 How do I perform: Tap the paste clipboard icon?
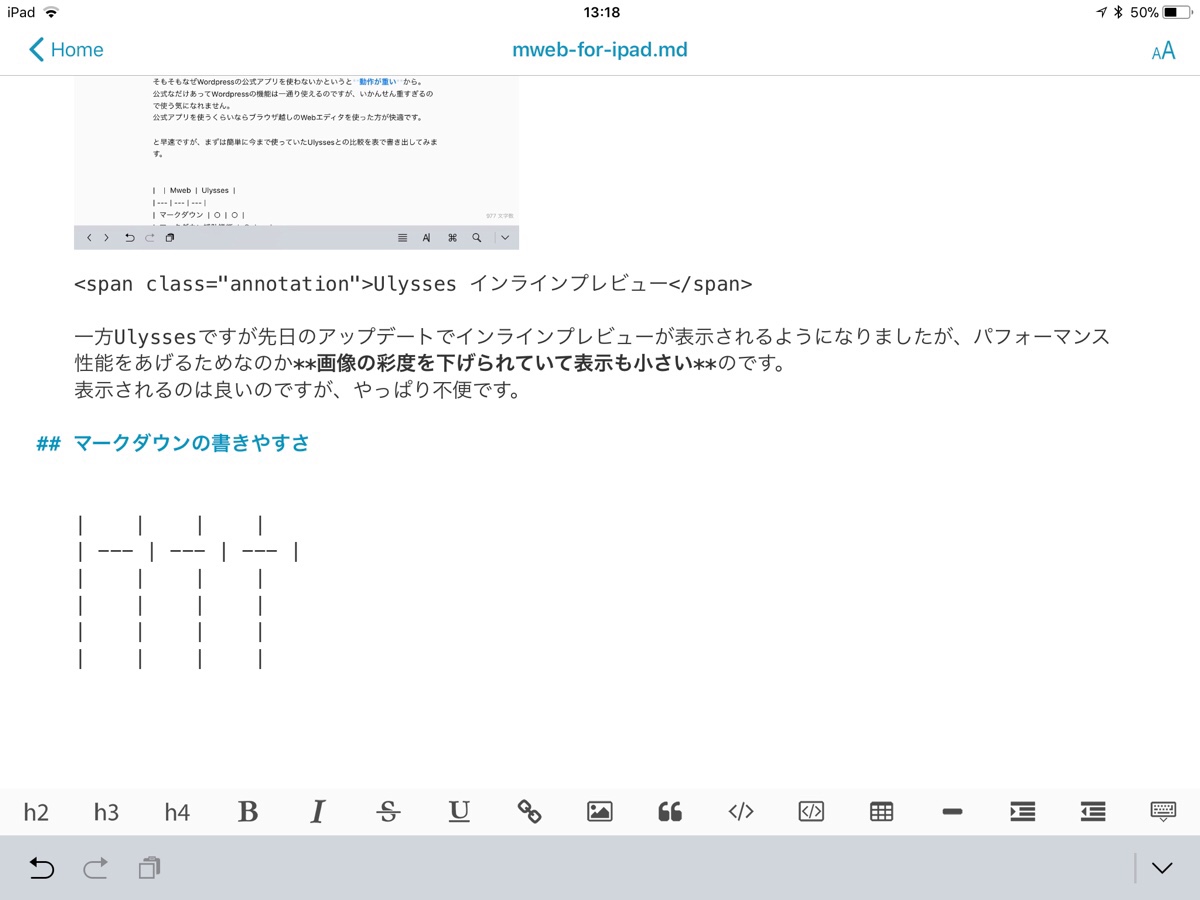click(149, 868)
